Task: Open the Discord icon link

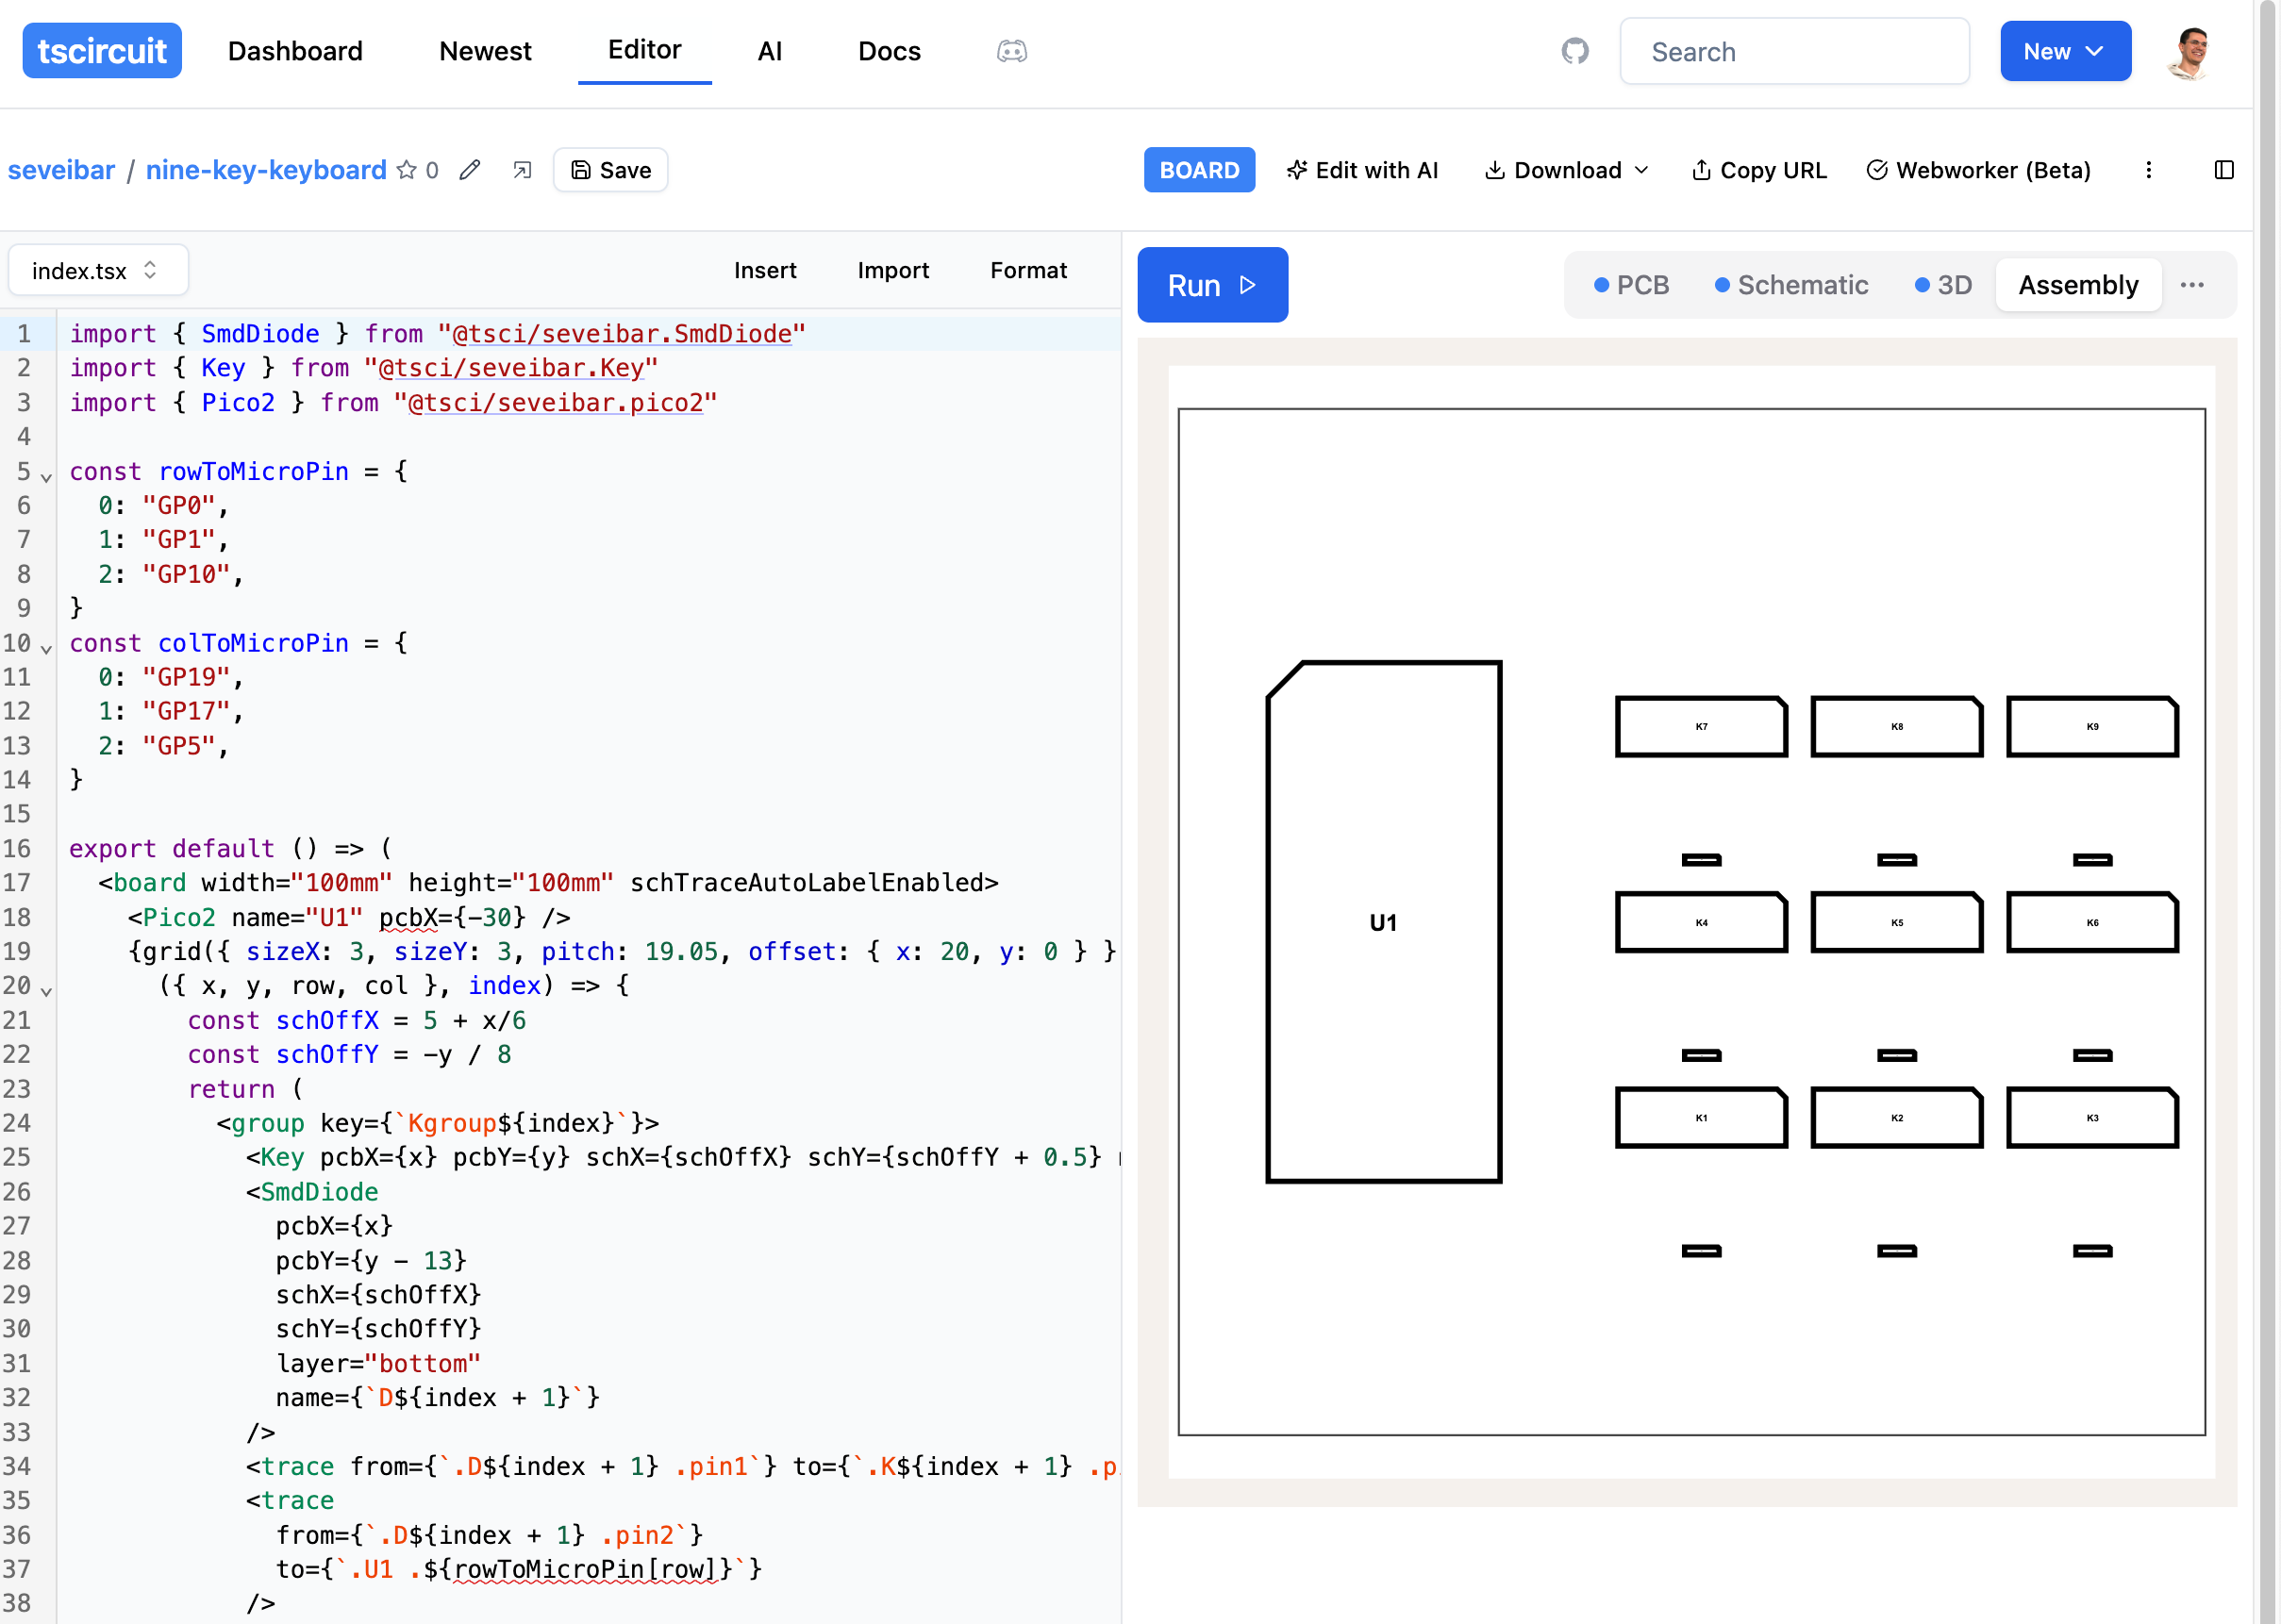Action: pos(1011,51)
